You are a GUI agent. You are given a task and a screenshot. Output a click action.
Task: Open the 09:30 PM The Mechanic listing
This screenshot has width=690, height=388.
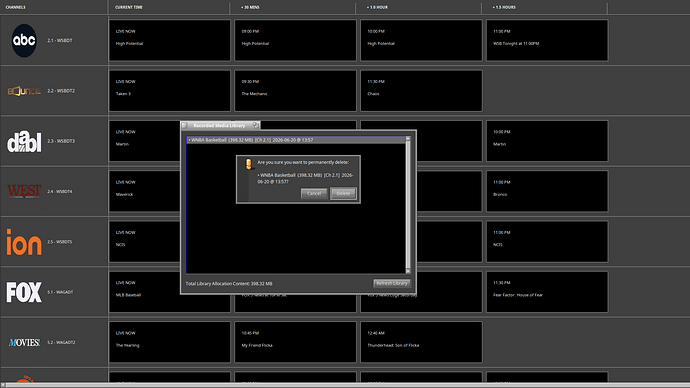pyautogui.click(x=295, y=91)
